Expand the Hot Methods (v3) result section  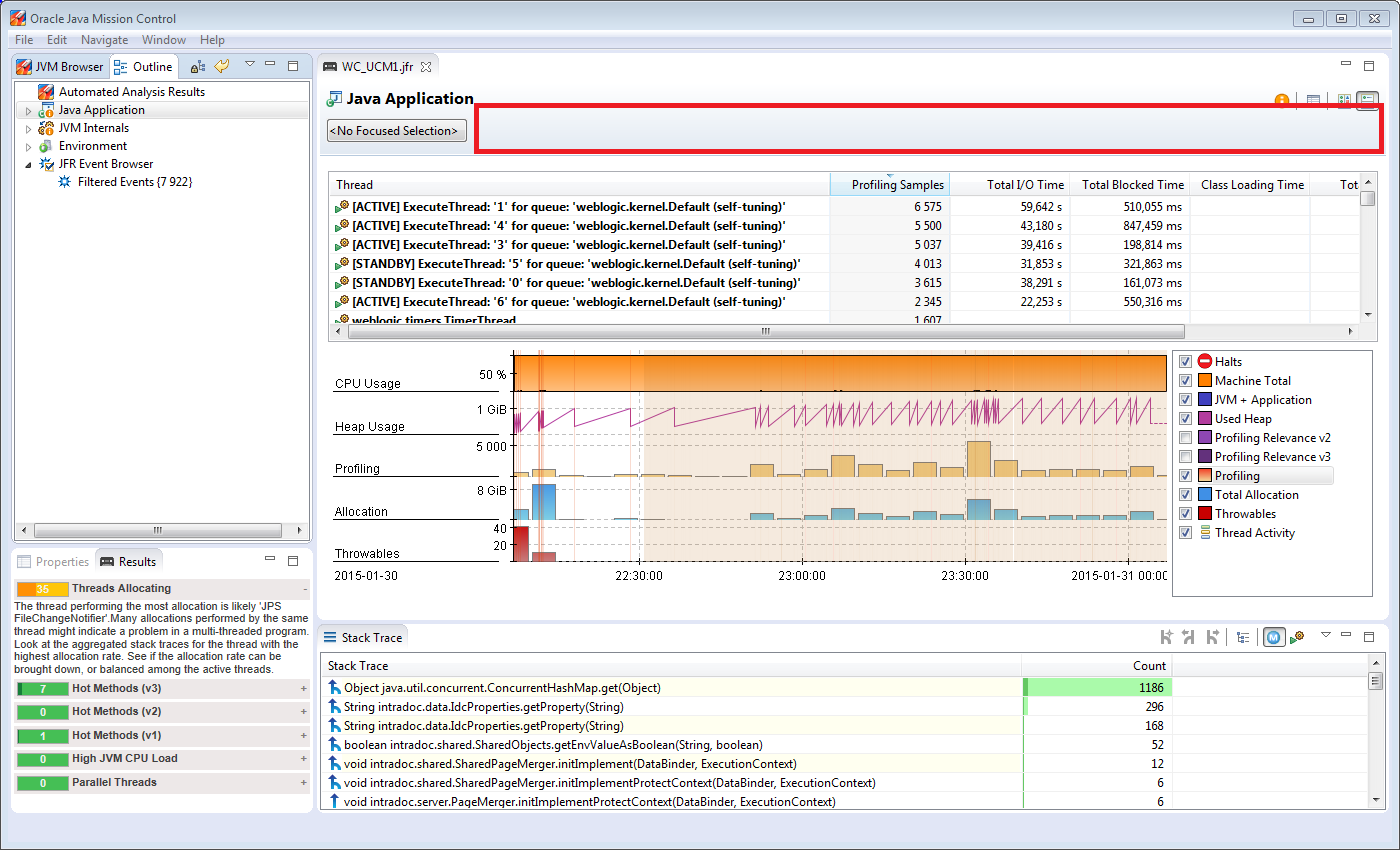click(x=303, y=688)
